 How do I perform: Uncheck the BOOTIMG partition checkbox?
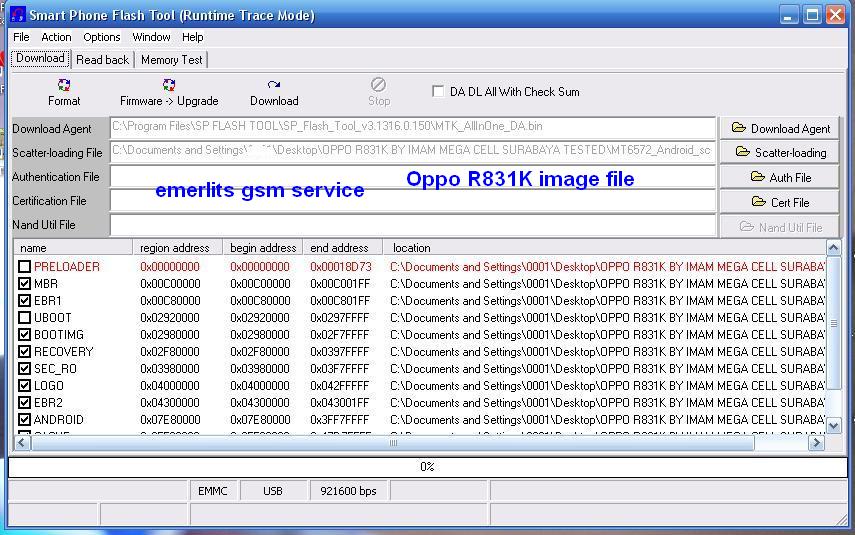(24, 334)
